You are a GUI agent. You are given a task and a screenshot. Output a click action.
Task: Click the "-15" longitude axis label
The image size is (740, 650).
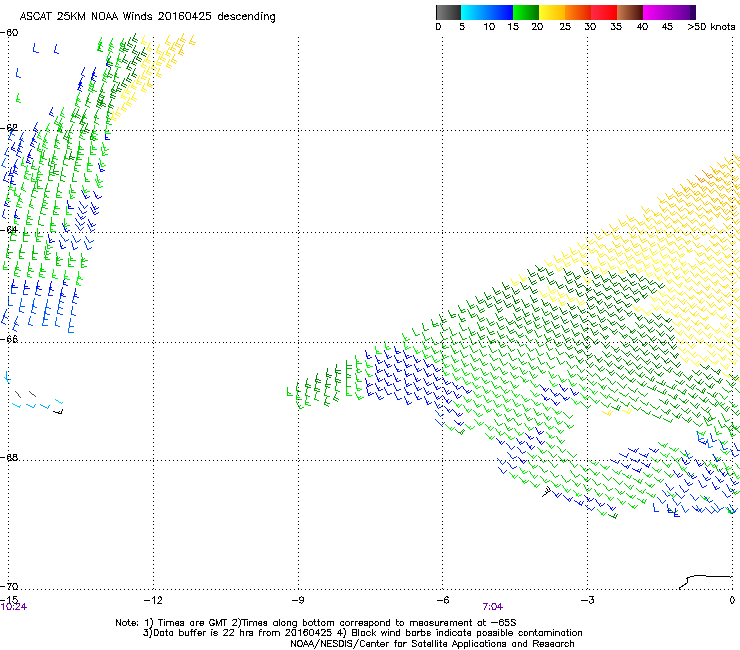tap(9, 600)
